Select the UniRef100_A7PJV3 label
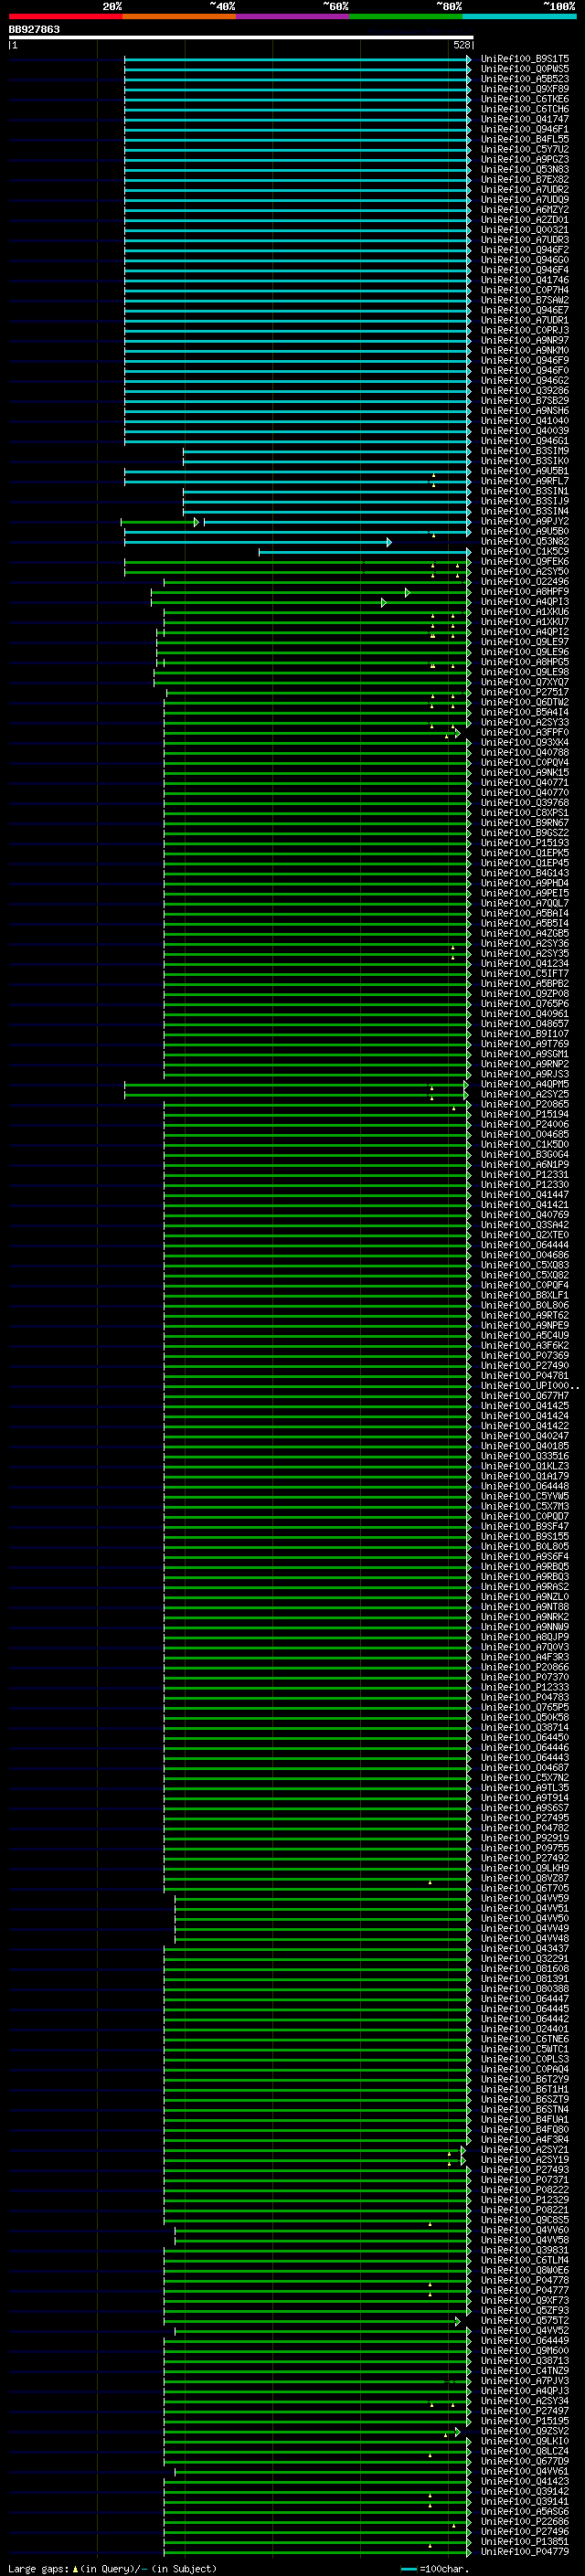The image size is (585, 2576). coord(525,2381)
